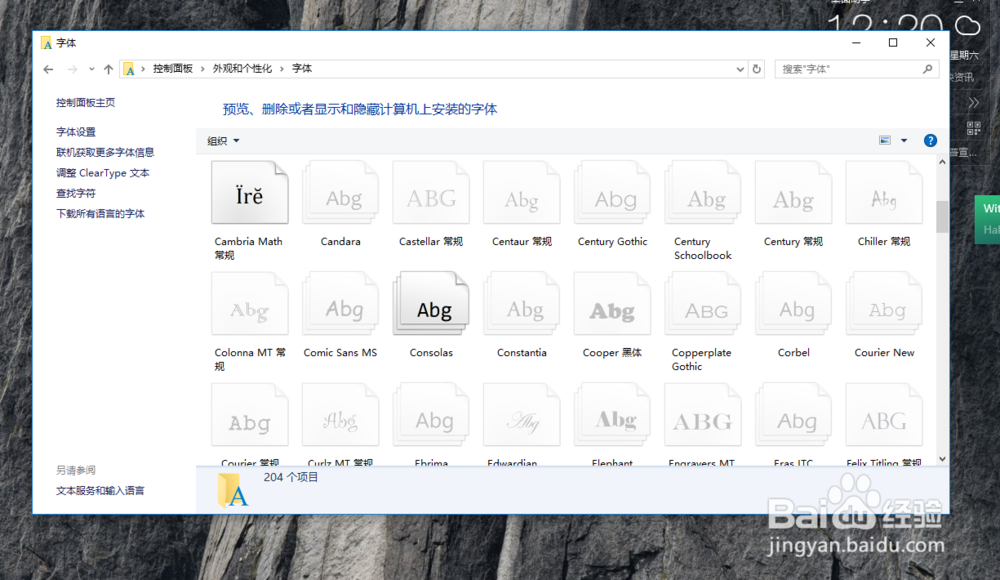Click the fonts folder icon in the address bar
The width and height of the screenshot is (1000, 580).
[130, 68]
